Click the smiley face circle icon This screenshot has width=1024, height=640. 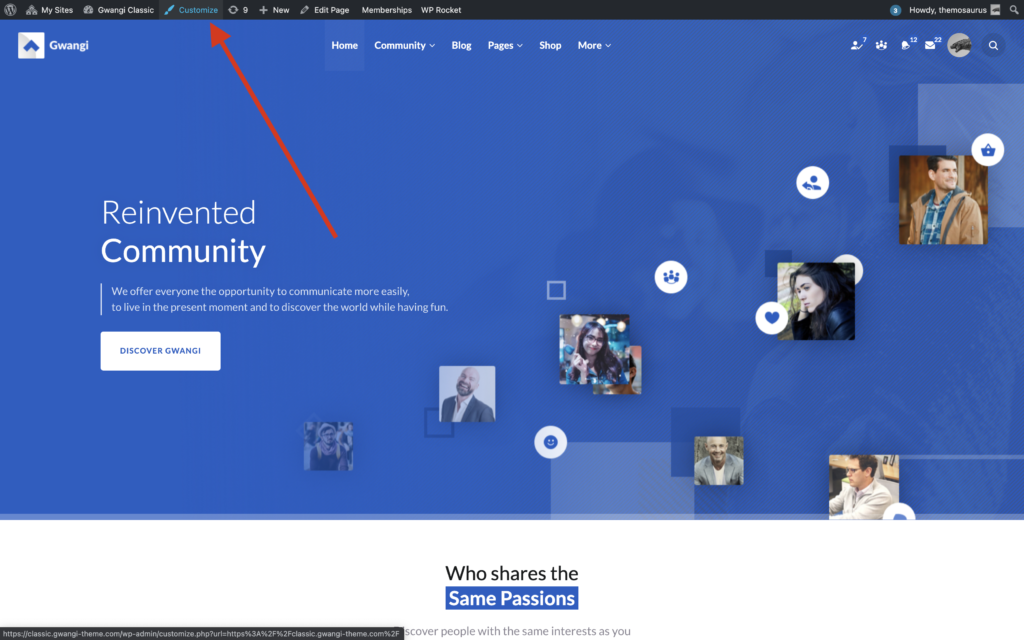coord(551,442)
